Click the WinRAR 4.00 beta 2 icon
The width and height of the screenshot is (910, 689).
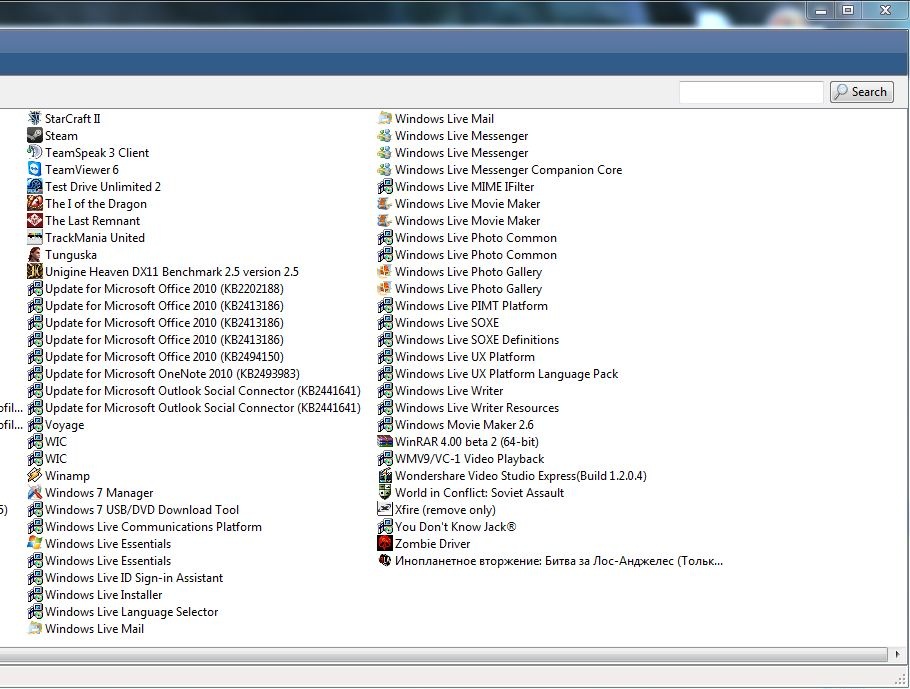pyautogui.click(x=385, y=441)
